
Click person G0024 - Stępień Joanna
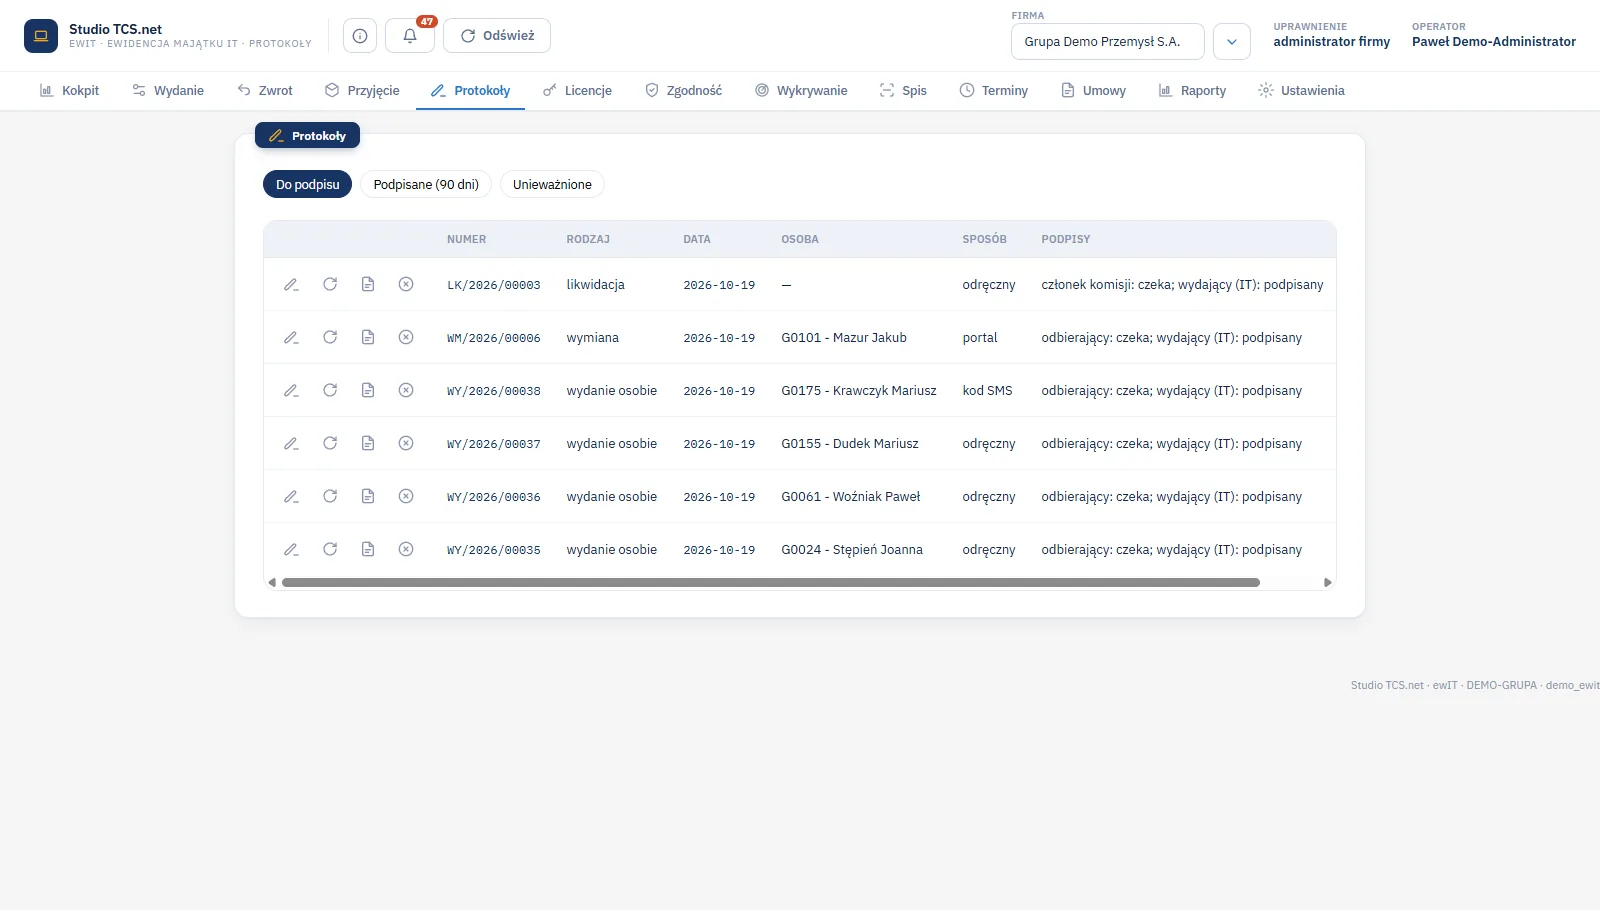pyautogui.click(x=852, y=550)
